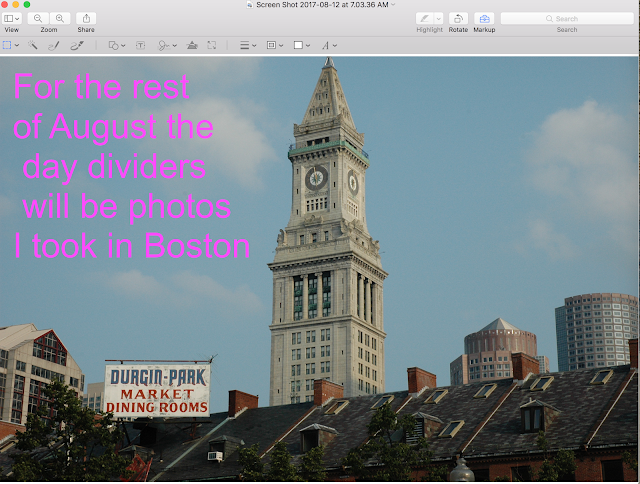
Task: Click the Durgin-Park sign in the photo
Action: [x=157, y=391]
